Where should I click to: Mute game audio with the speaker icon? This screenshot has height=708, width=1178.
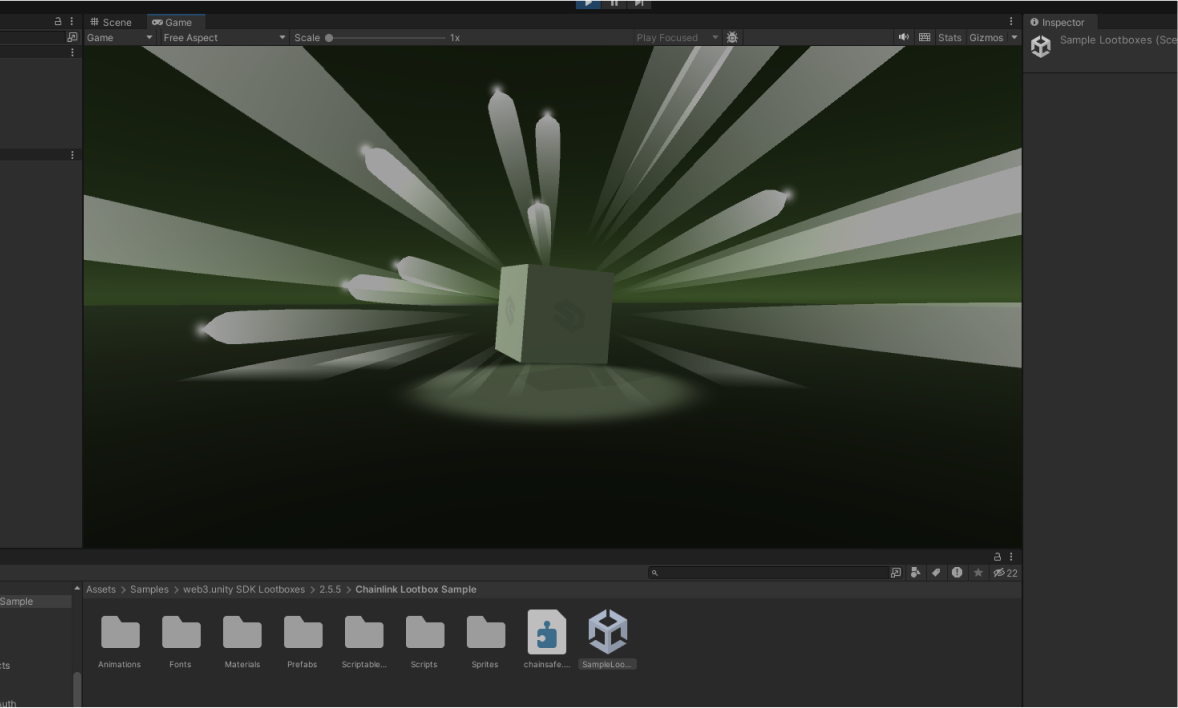coord(904,38)
